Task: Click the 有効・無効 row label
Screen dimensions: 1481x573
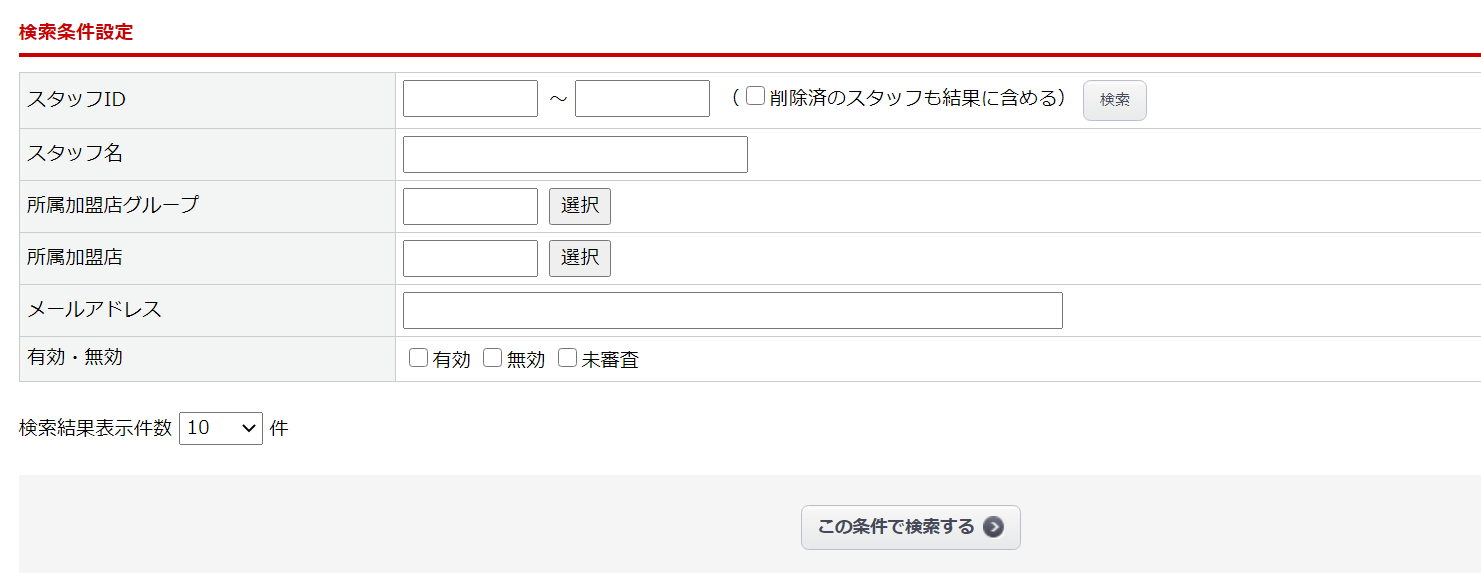Action: [x=75, y=357]
